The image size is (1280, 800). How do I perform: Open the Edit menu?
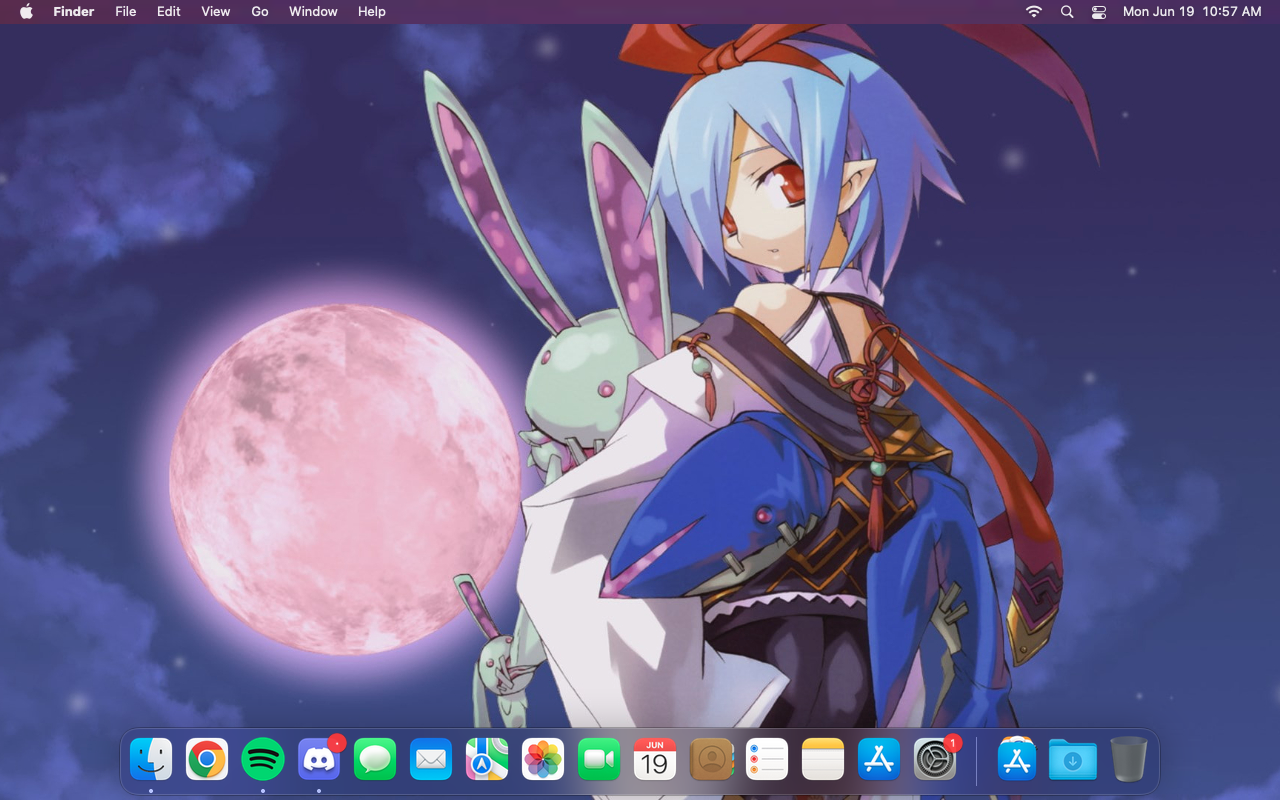169,11
